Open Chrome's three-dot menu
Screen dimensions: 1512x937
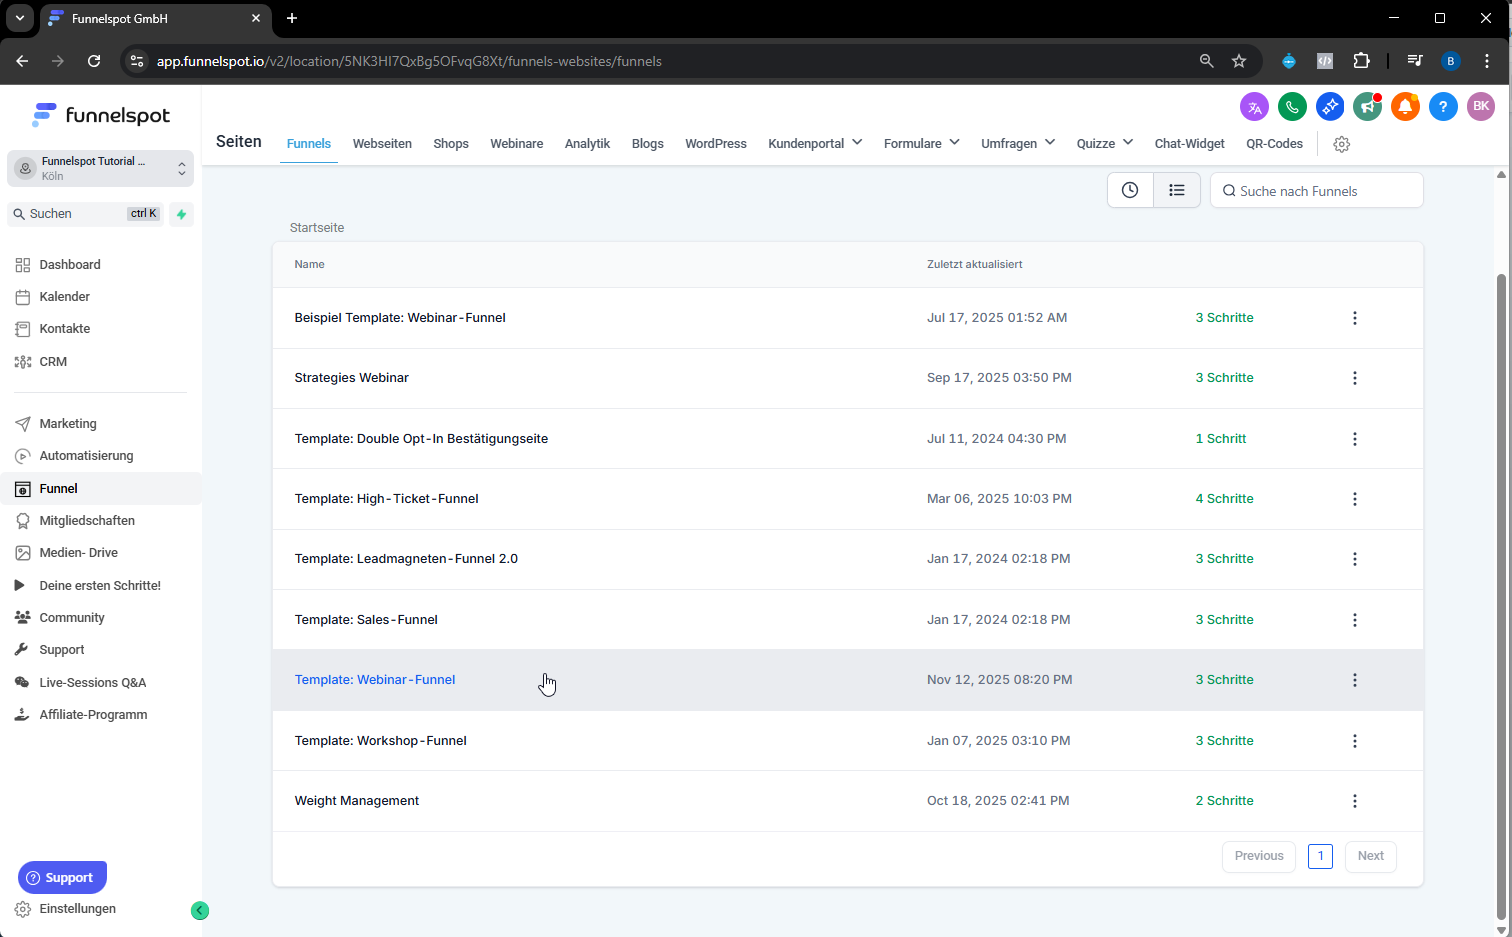pos(1487,61)
